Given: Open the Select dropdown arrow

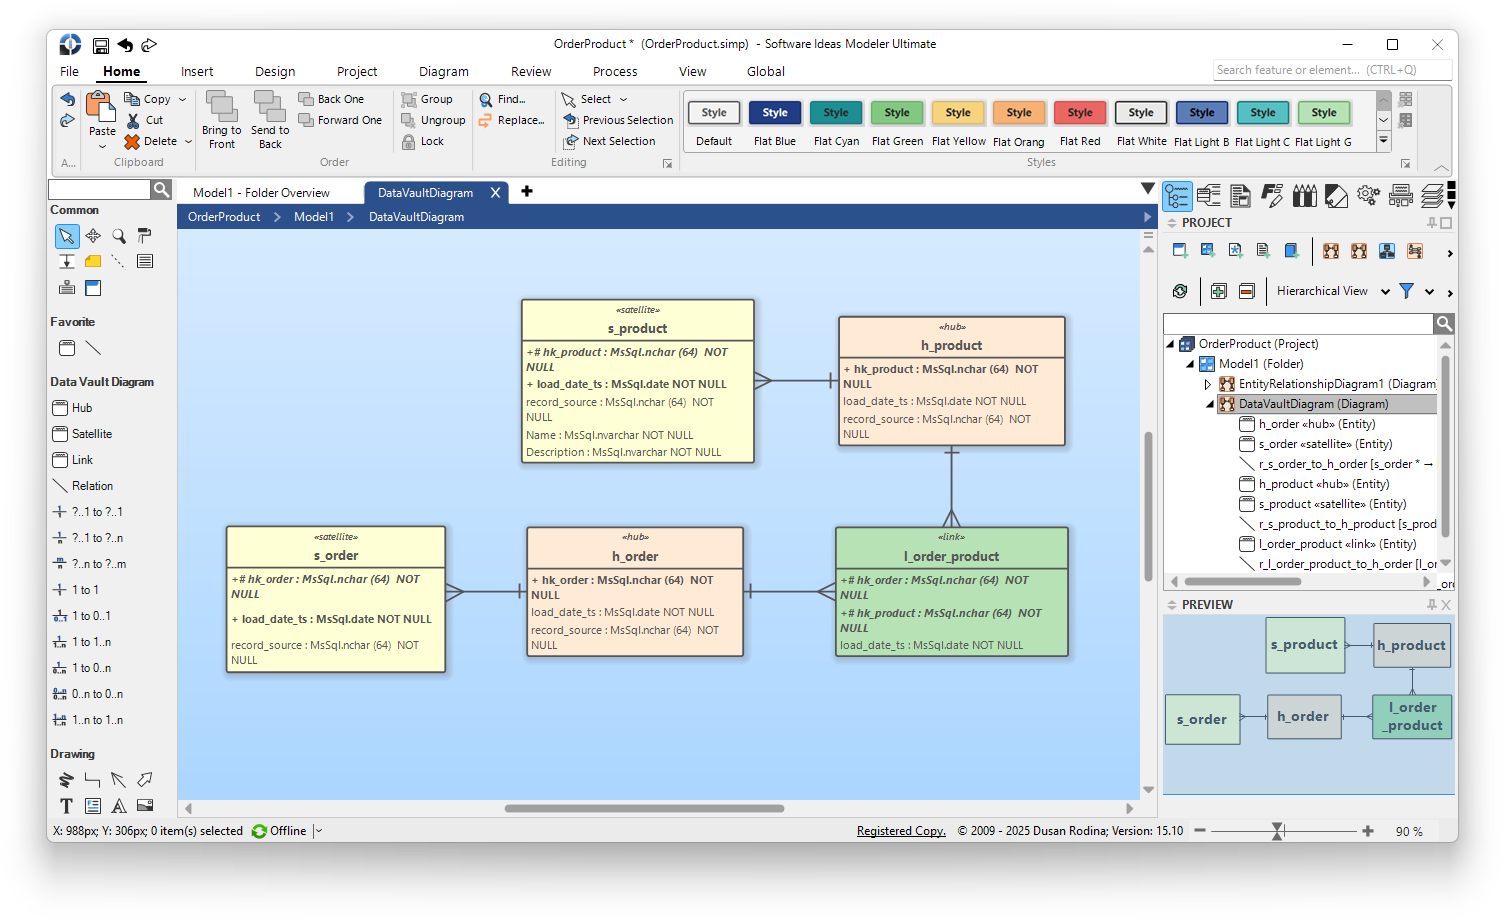Looking at the screenshot, I should click(623, 100).
